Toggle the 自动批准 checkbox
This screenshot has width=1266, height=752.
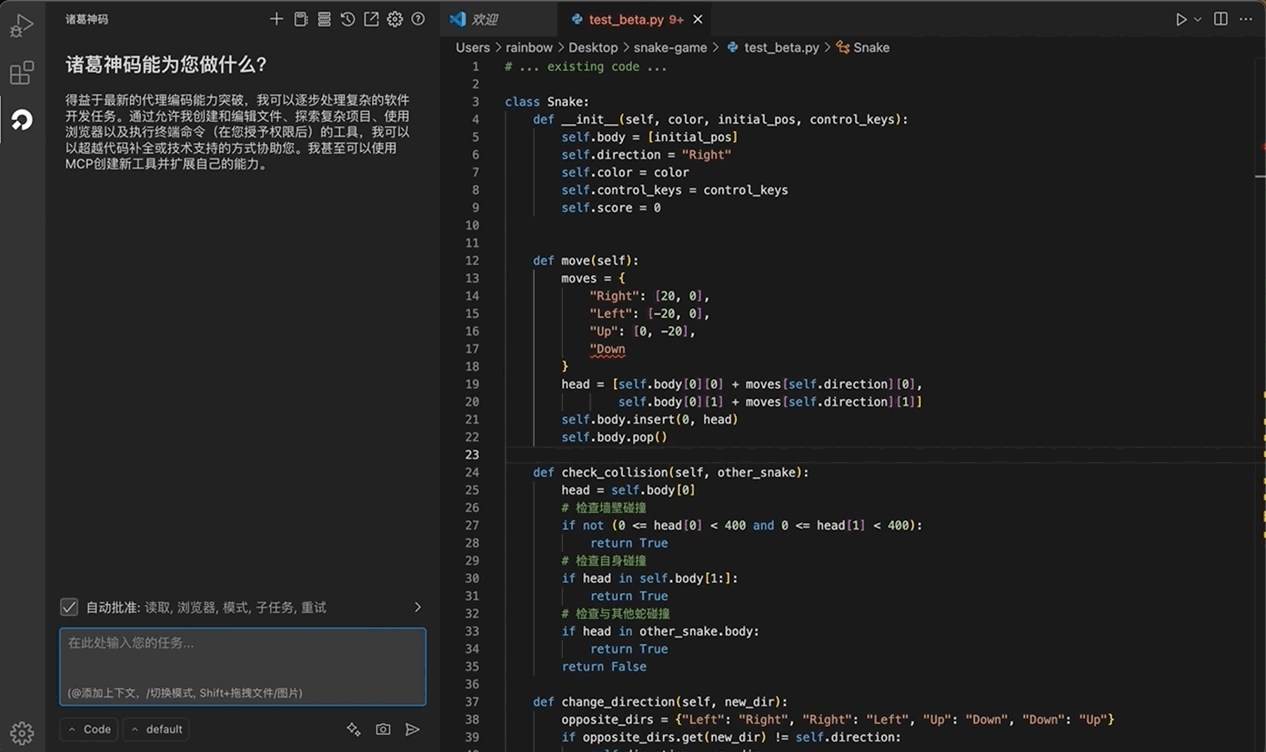[x=69, y=607]
